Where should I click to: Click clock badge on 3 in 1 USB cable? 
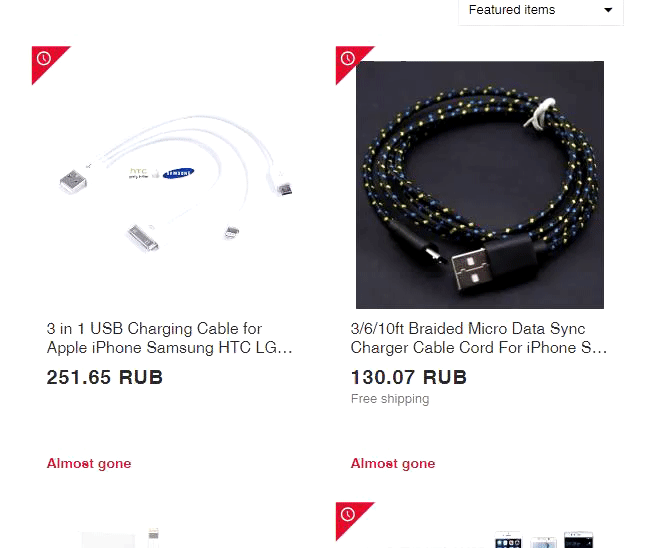click(x=44, y=58)
